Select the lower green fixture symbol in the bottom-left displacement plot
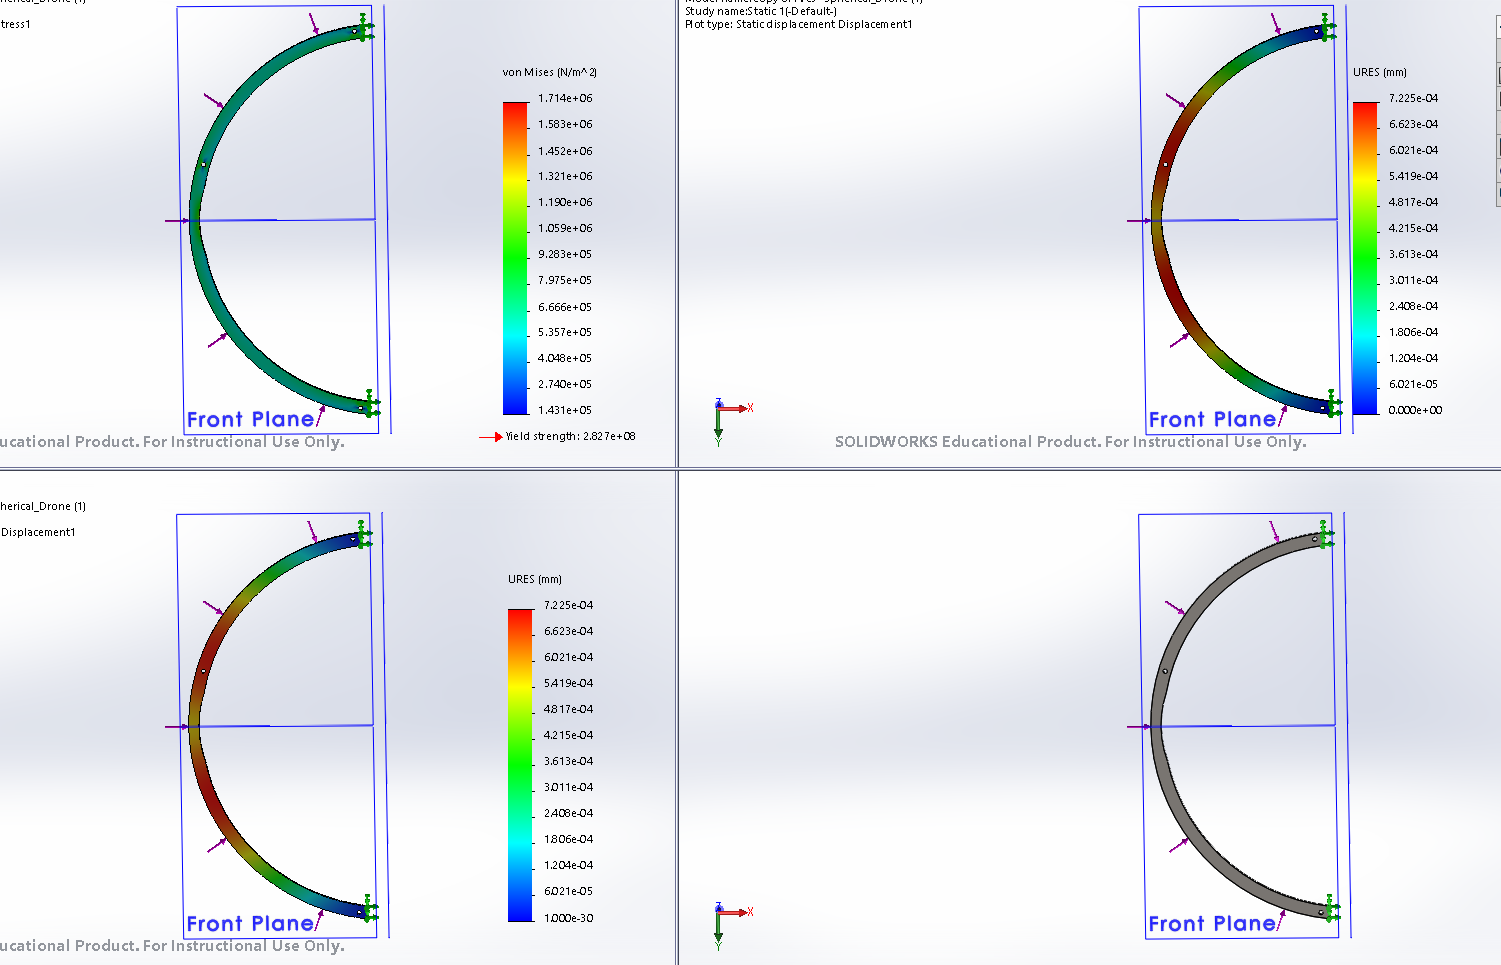1501x965 pixels. point(368,909)
